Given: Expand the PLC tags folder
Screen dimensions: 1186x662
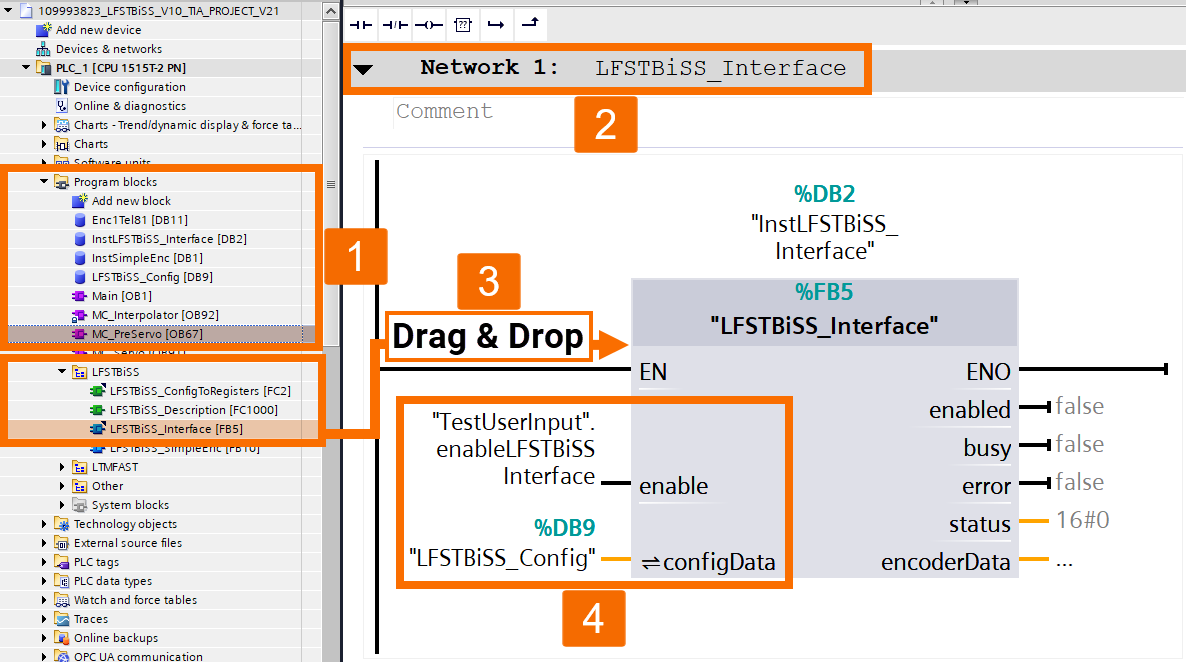Looking at the screenshot, I should pos(44,561).
